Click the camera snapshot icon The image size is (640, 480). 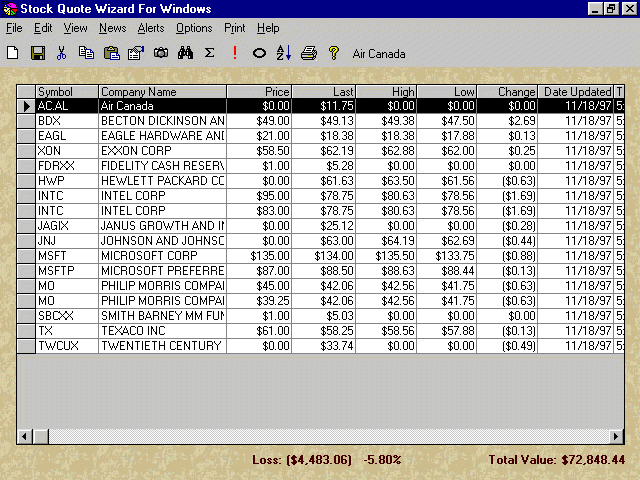coord(160,53)
